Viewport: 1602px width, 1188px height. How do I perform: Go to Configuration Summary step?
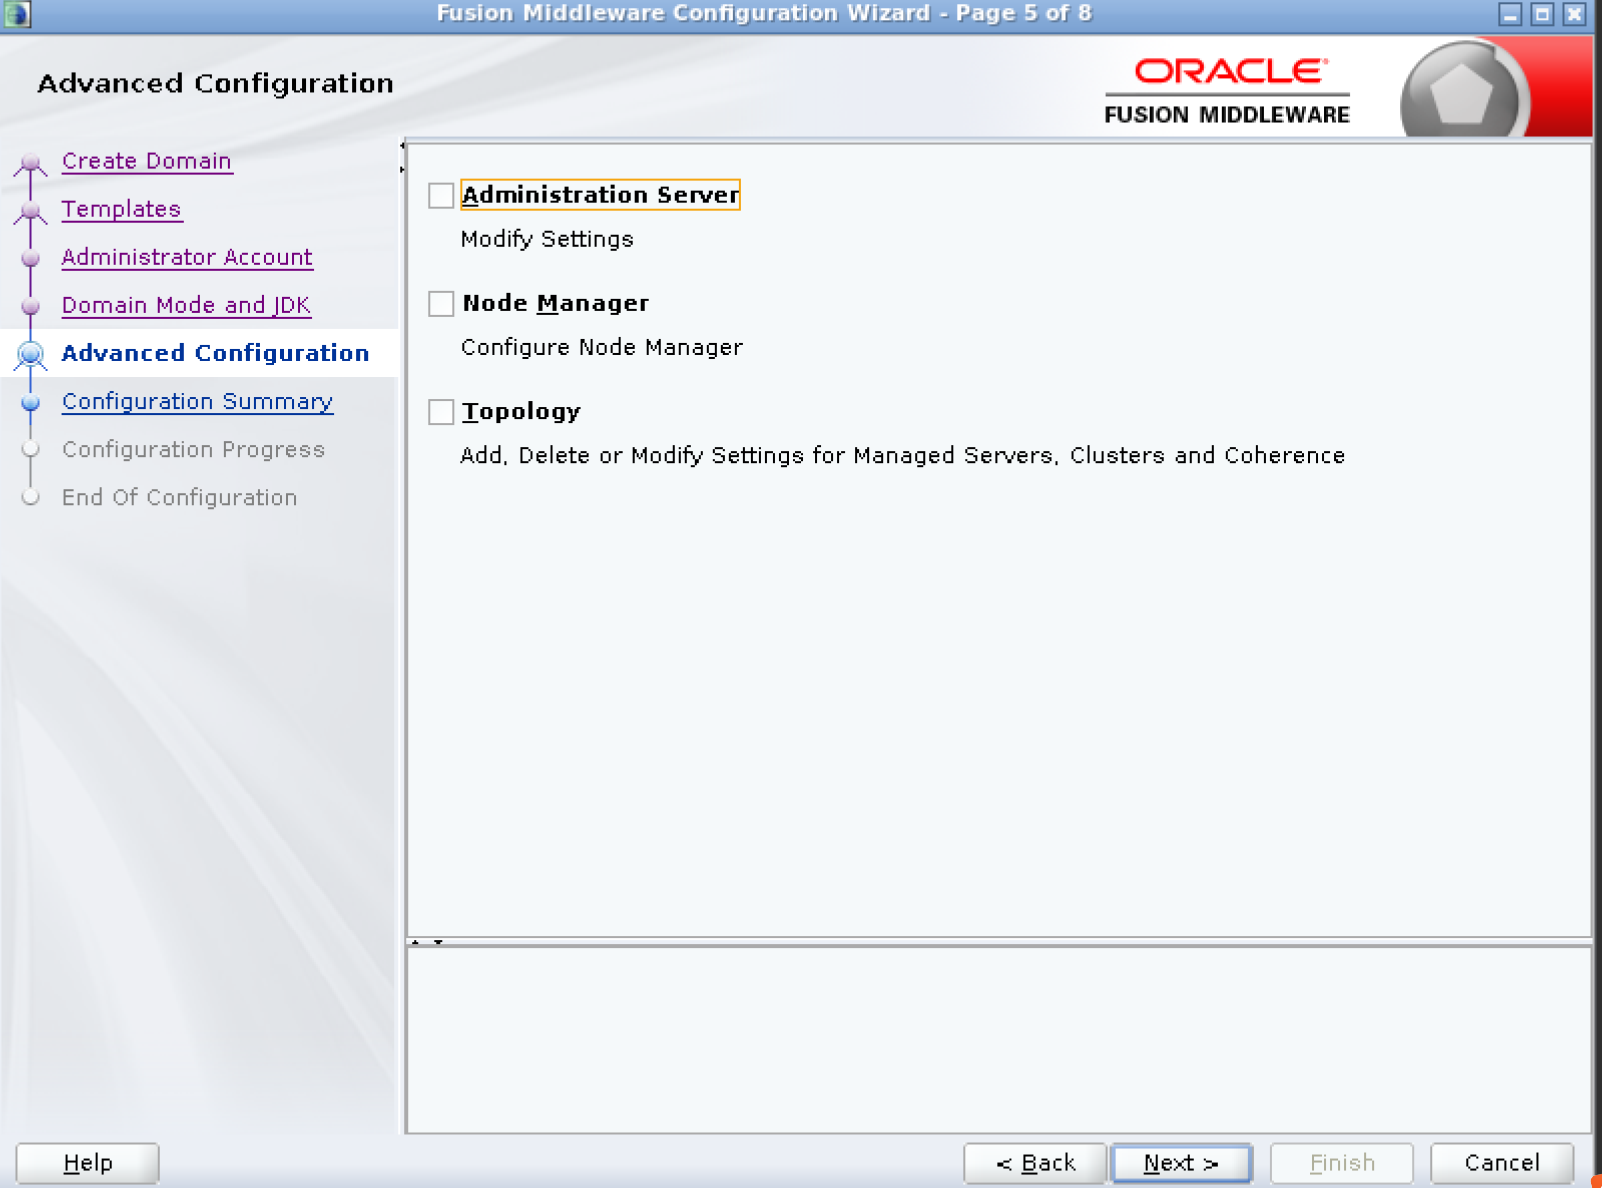(x=197, y=401)
